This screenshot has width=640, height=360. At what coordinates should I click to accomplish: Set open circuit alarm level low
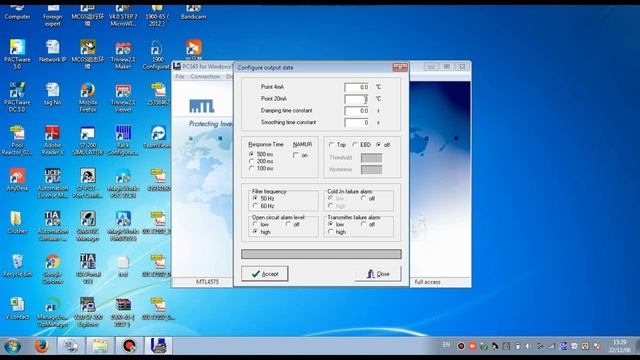point(256,224)
